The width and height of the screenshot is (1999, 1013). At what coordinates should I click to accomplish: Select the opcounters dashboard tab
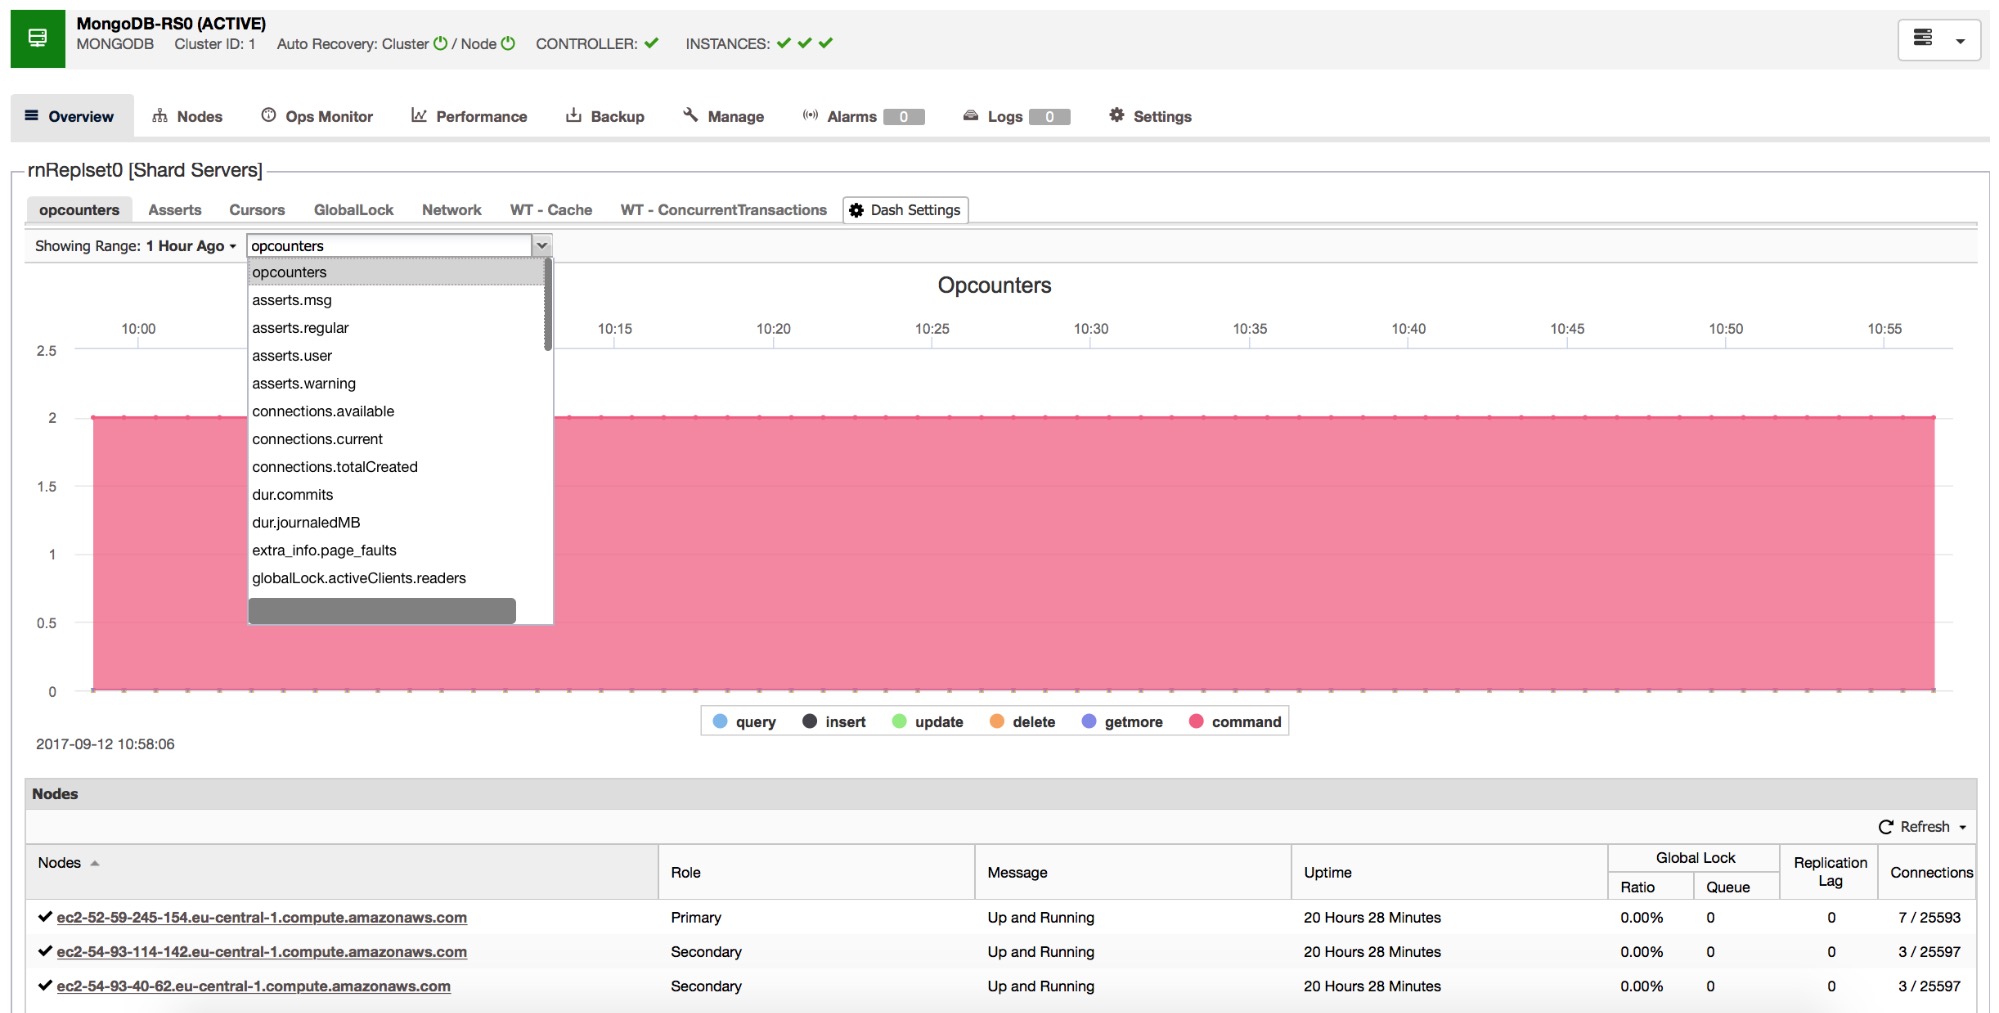79,210
